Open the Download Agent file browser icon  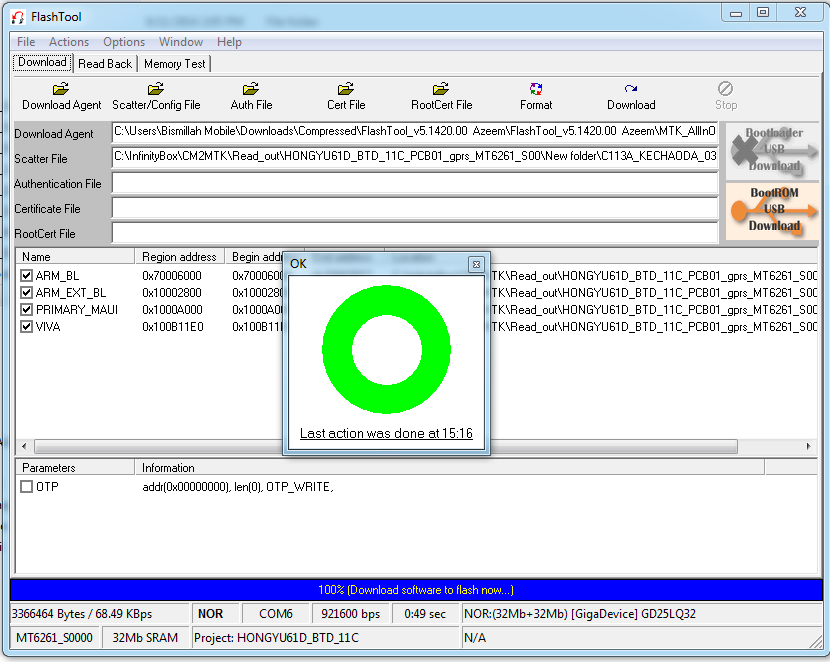click(61, 88)
